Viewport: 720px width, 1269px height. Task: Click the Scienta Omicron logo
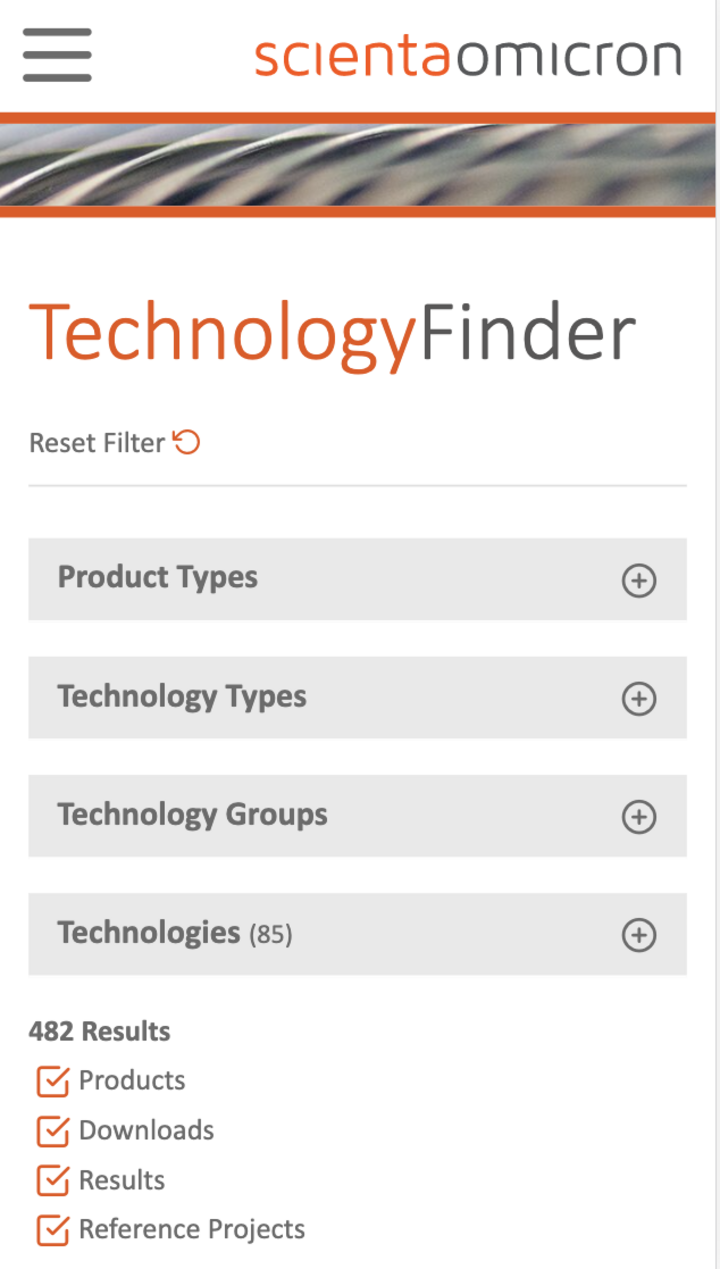point(468,58)
